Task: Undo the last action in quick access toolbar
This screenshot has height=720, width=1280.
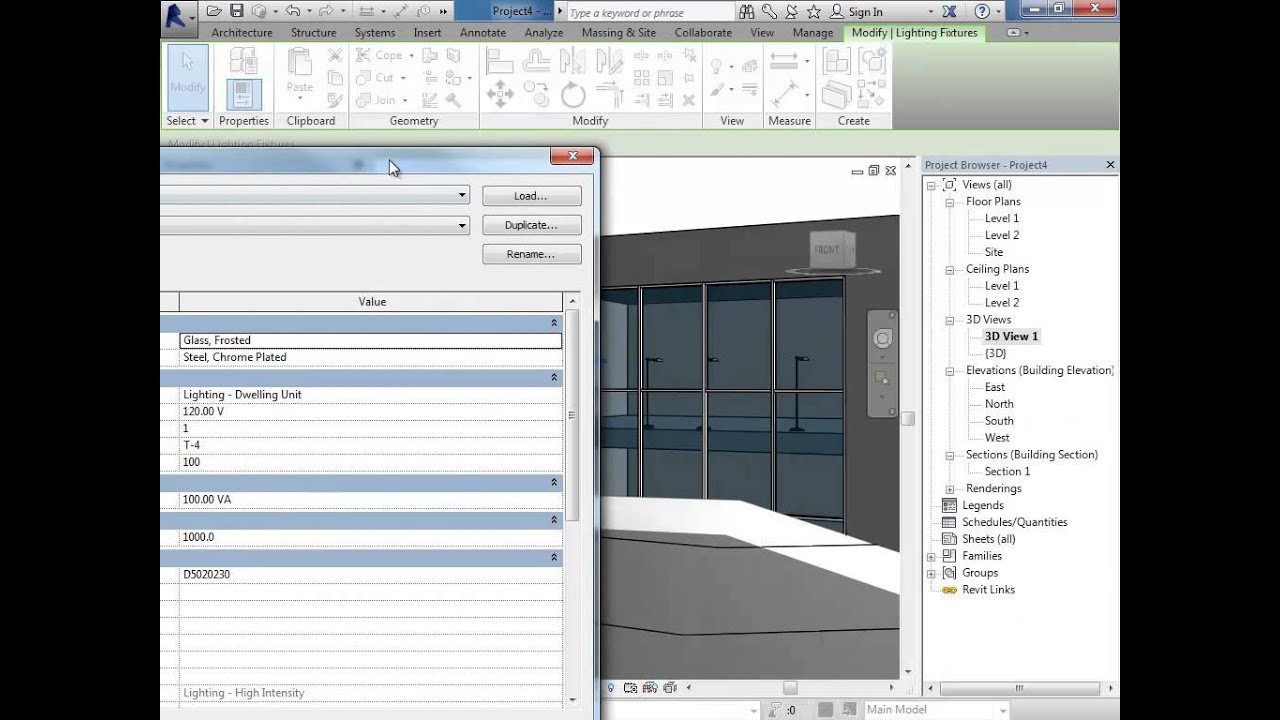Action: pos(293,12)
